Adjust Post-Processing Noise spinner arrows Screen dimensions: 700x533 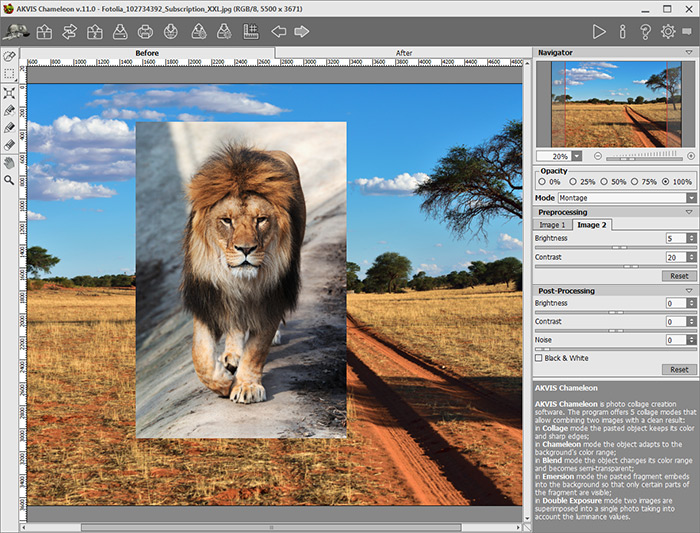[x=692, y=340]
